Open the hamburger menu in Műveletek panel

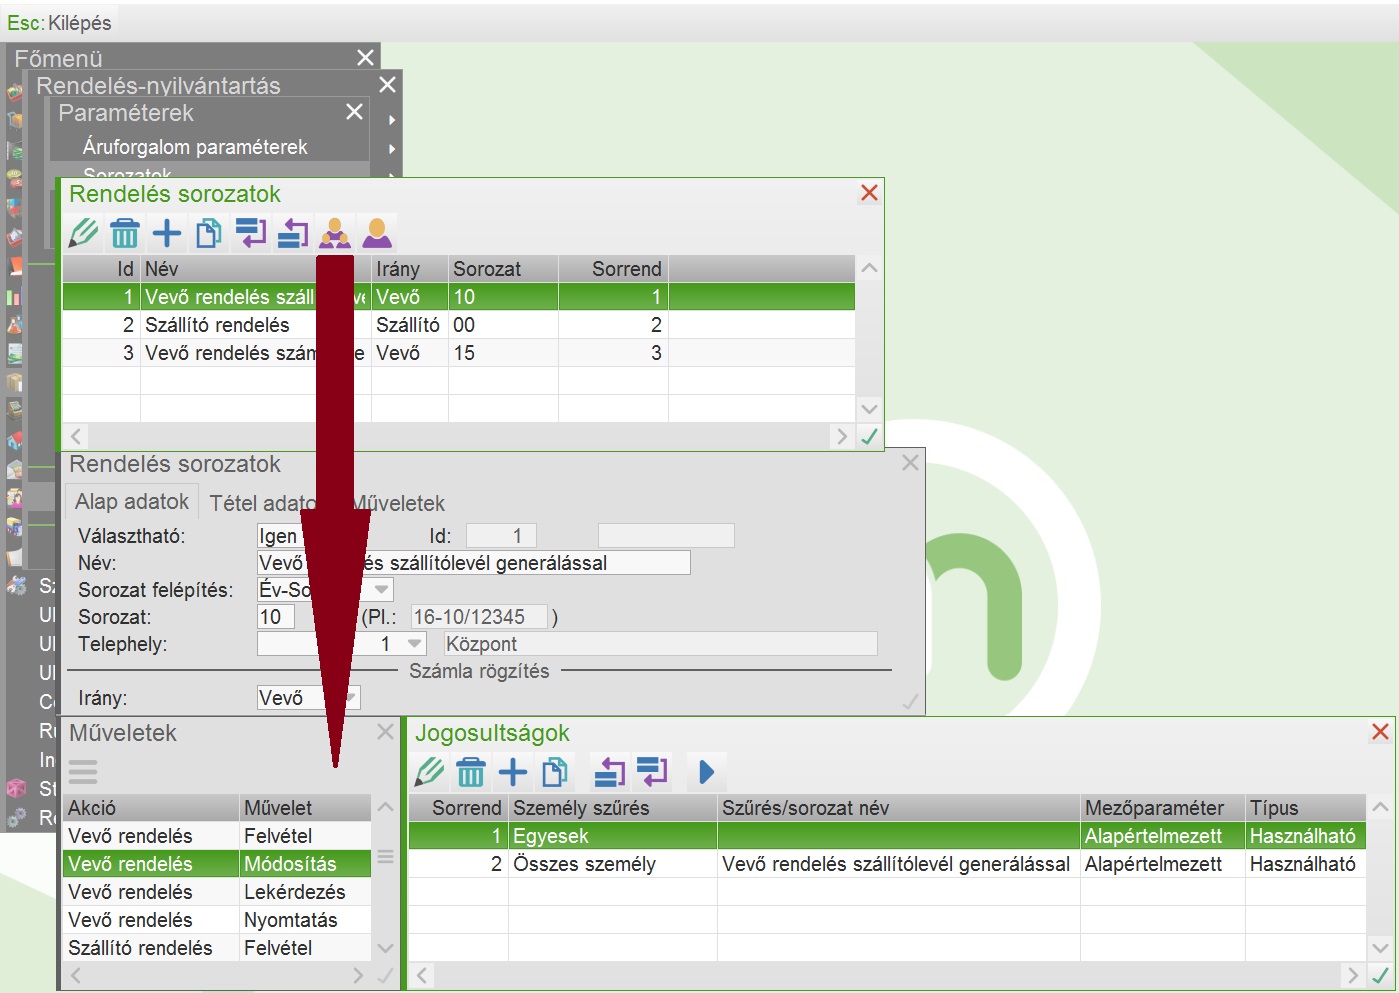(83, 772)
